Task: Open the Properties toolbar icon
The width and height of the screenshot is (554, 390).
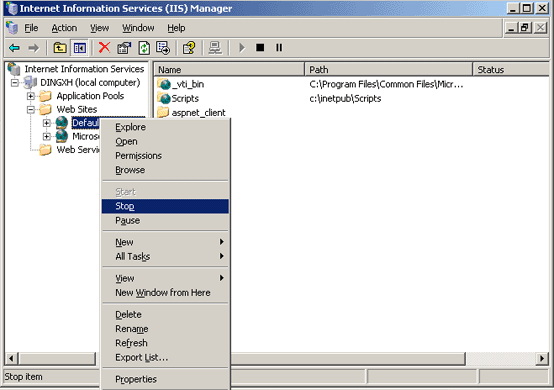Action: pos(124,48)
